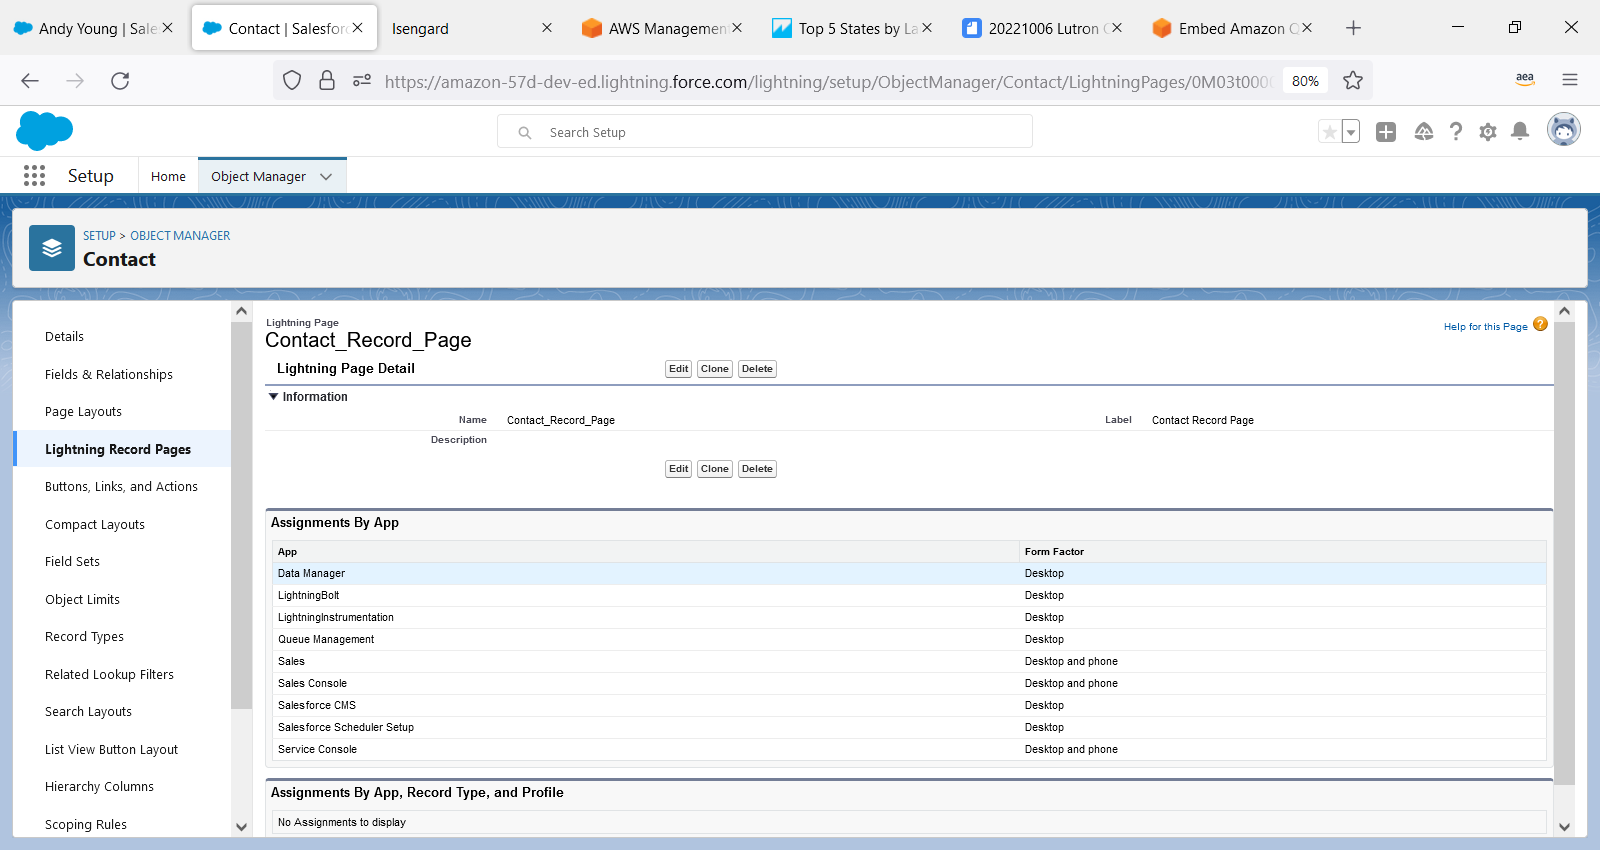Click the Salesforce Help question mark icon
This screenshot has height=850, width=1600.
point(1456,132)
